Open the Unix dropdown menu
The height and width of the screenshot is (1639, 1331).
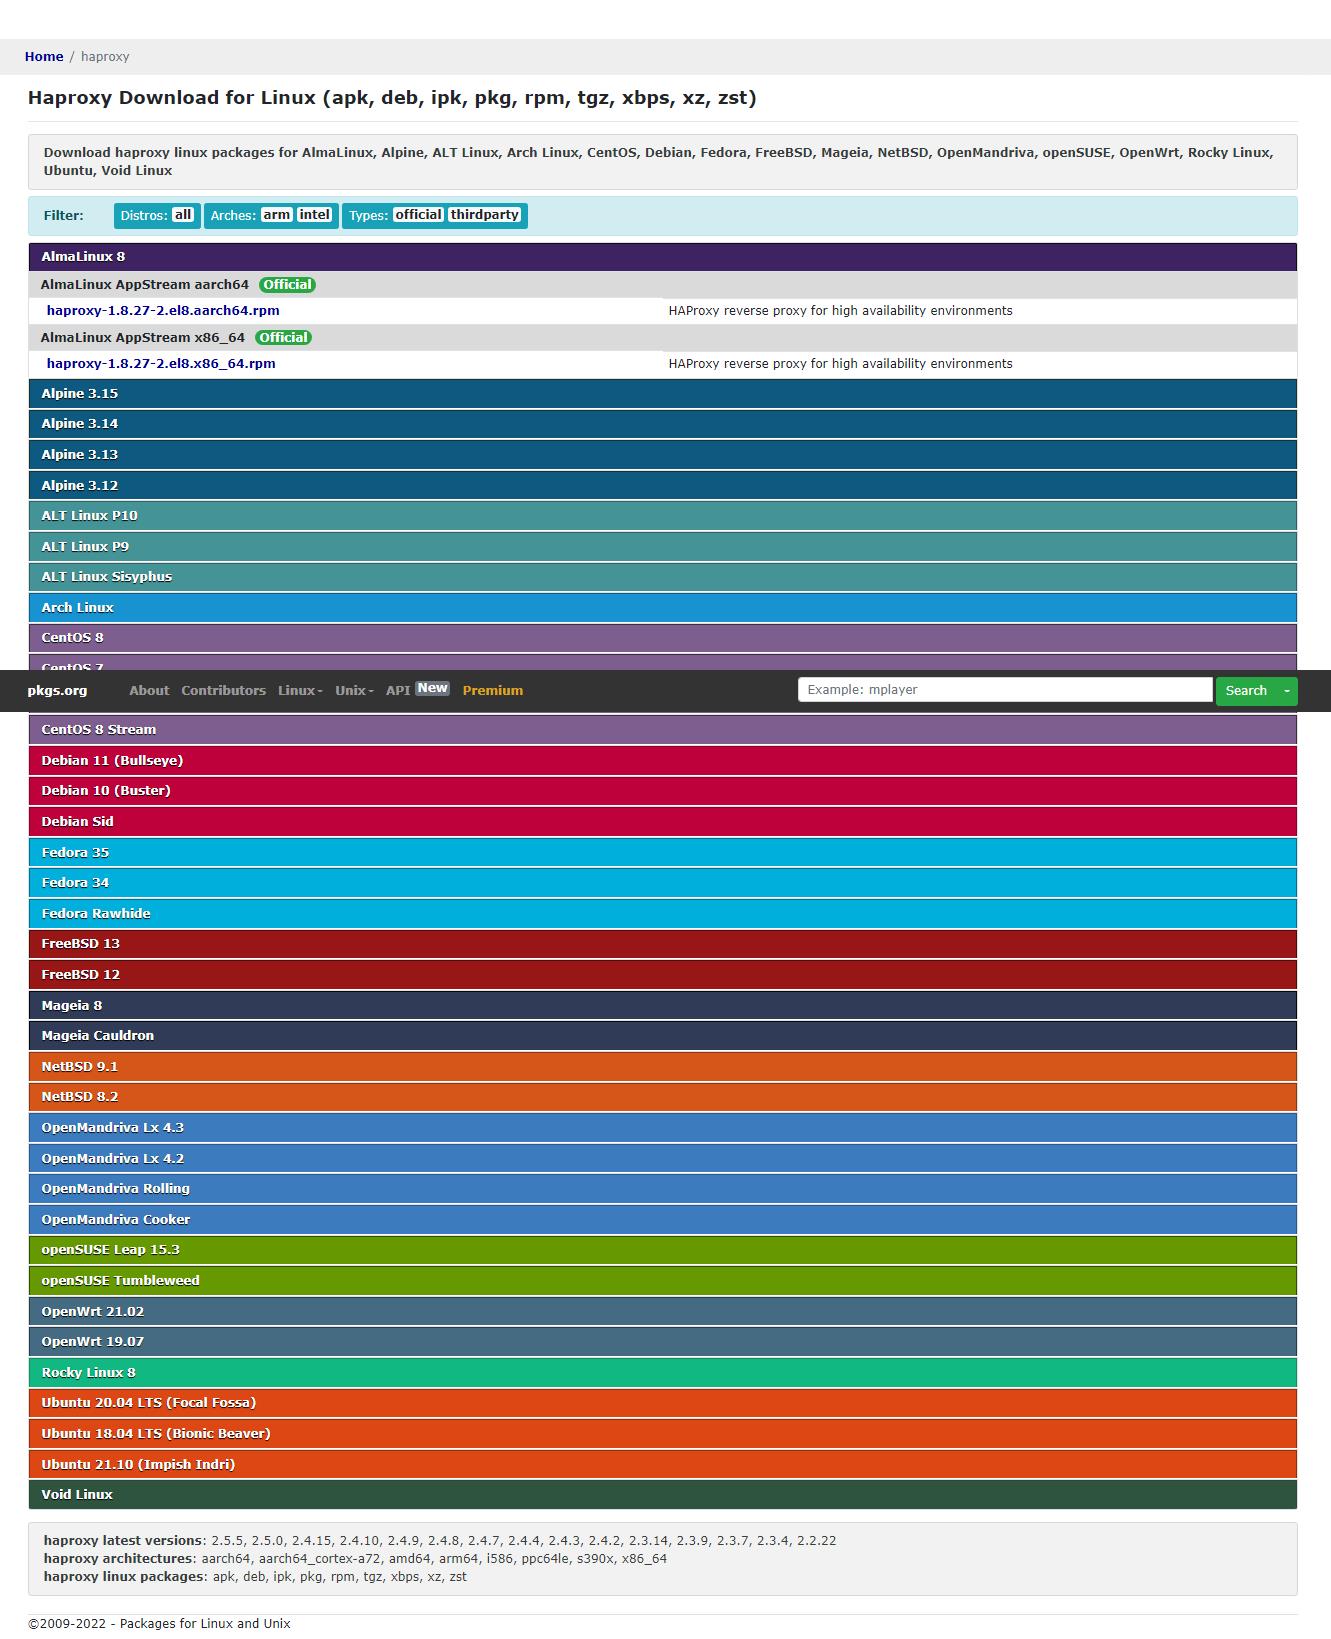(x=354, y=691)
